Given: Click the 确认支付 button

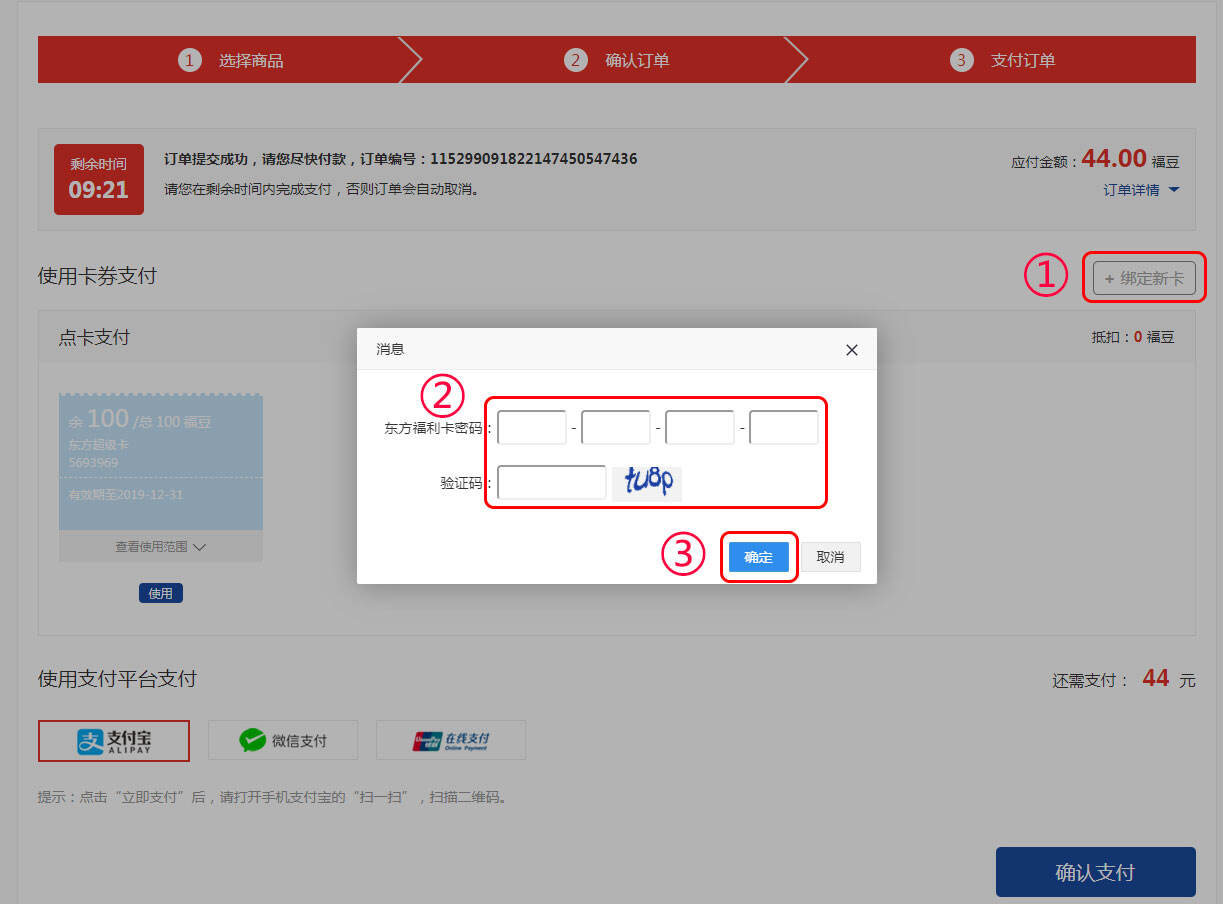Looking at the screenshot, I should click(x=1095, y=872).
